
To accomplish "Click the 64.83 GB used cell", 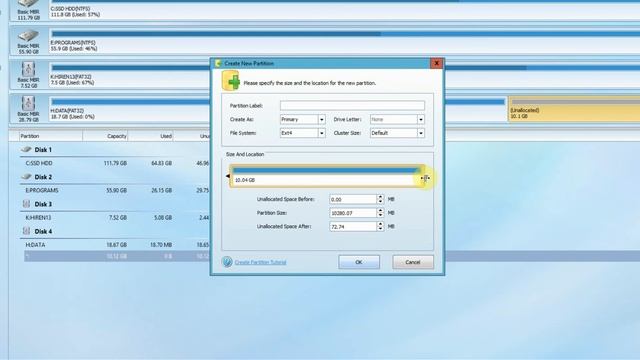I will point(161,163).
